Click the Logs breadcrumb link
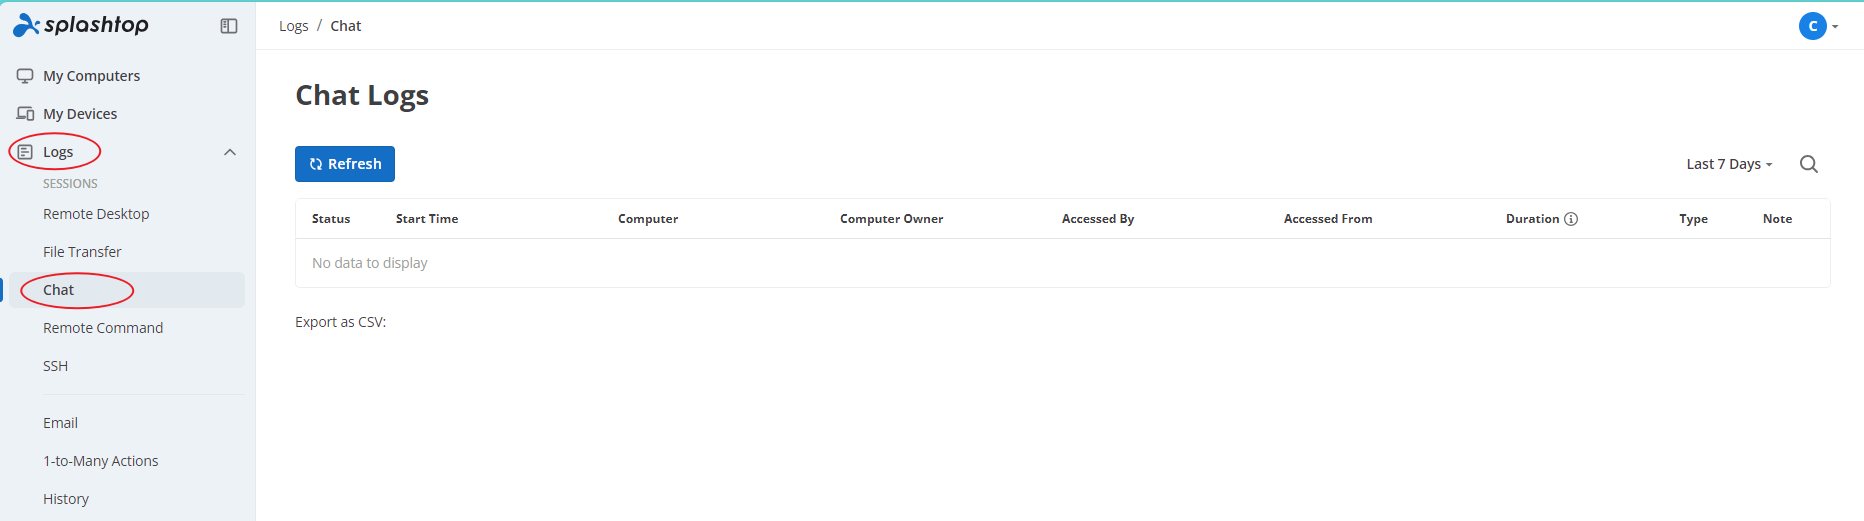 click(x=293, y=26)
